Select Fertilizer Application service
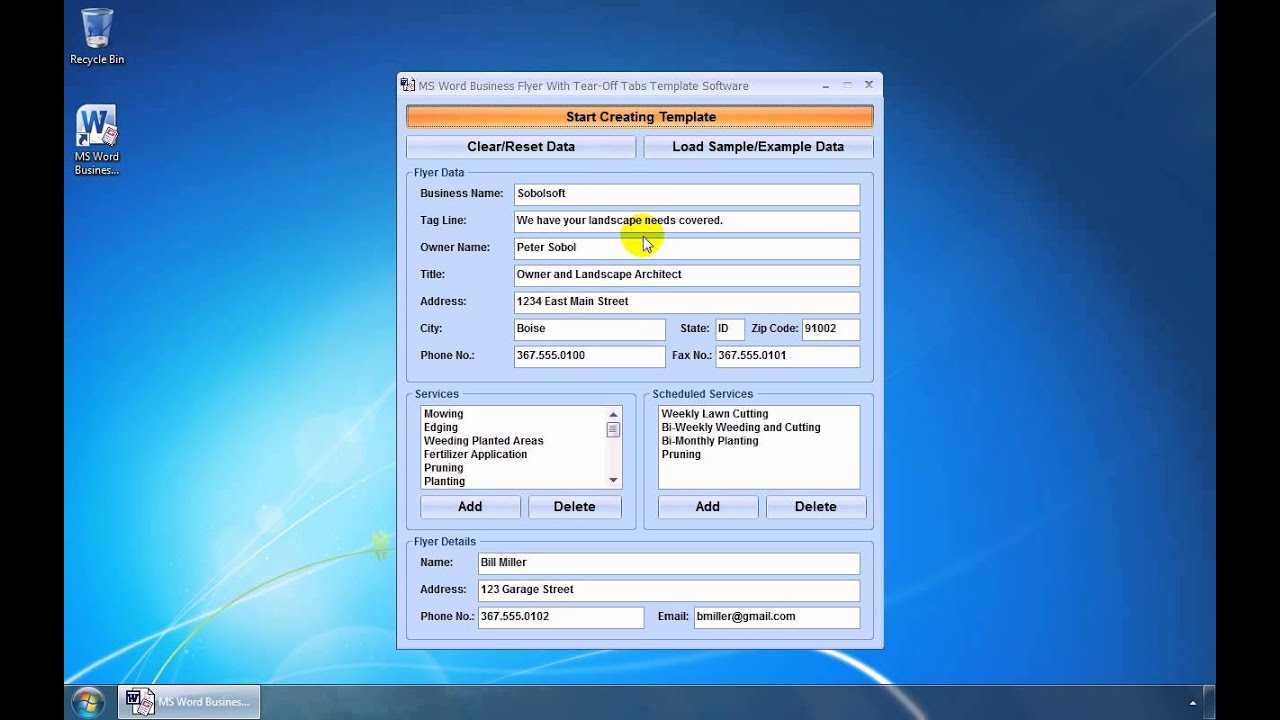Screen dimensions: 1280x720 [x=475, y=455]
